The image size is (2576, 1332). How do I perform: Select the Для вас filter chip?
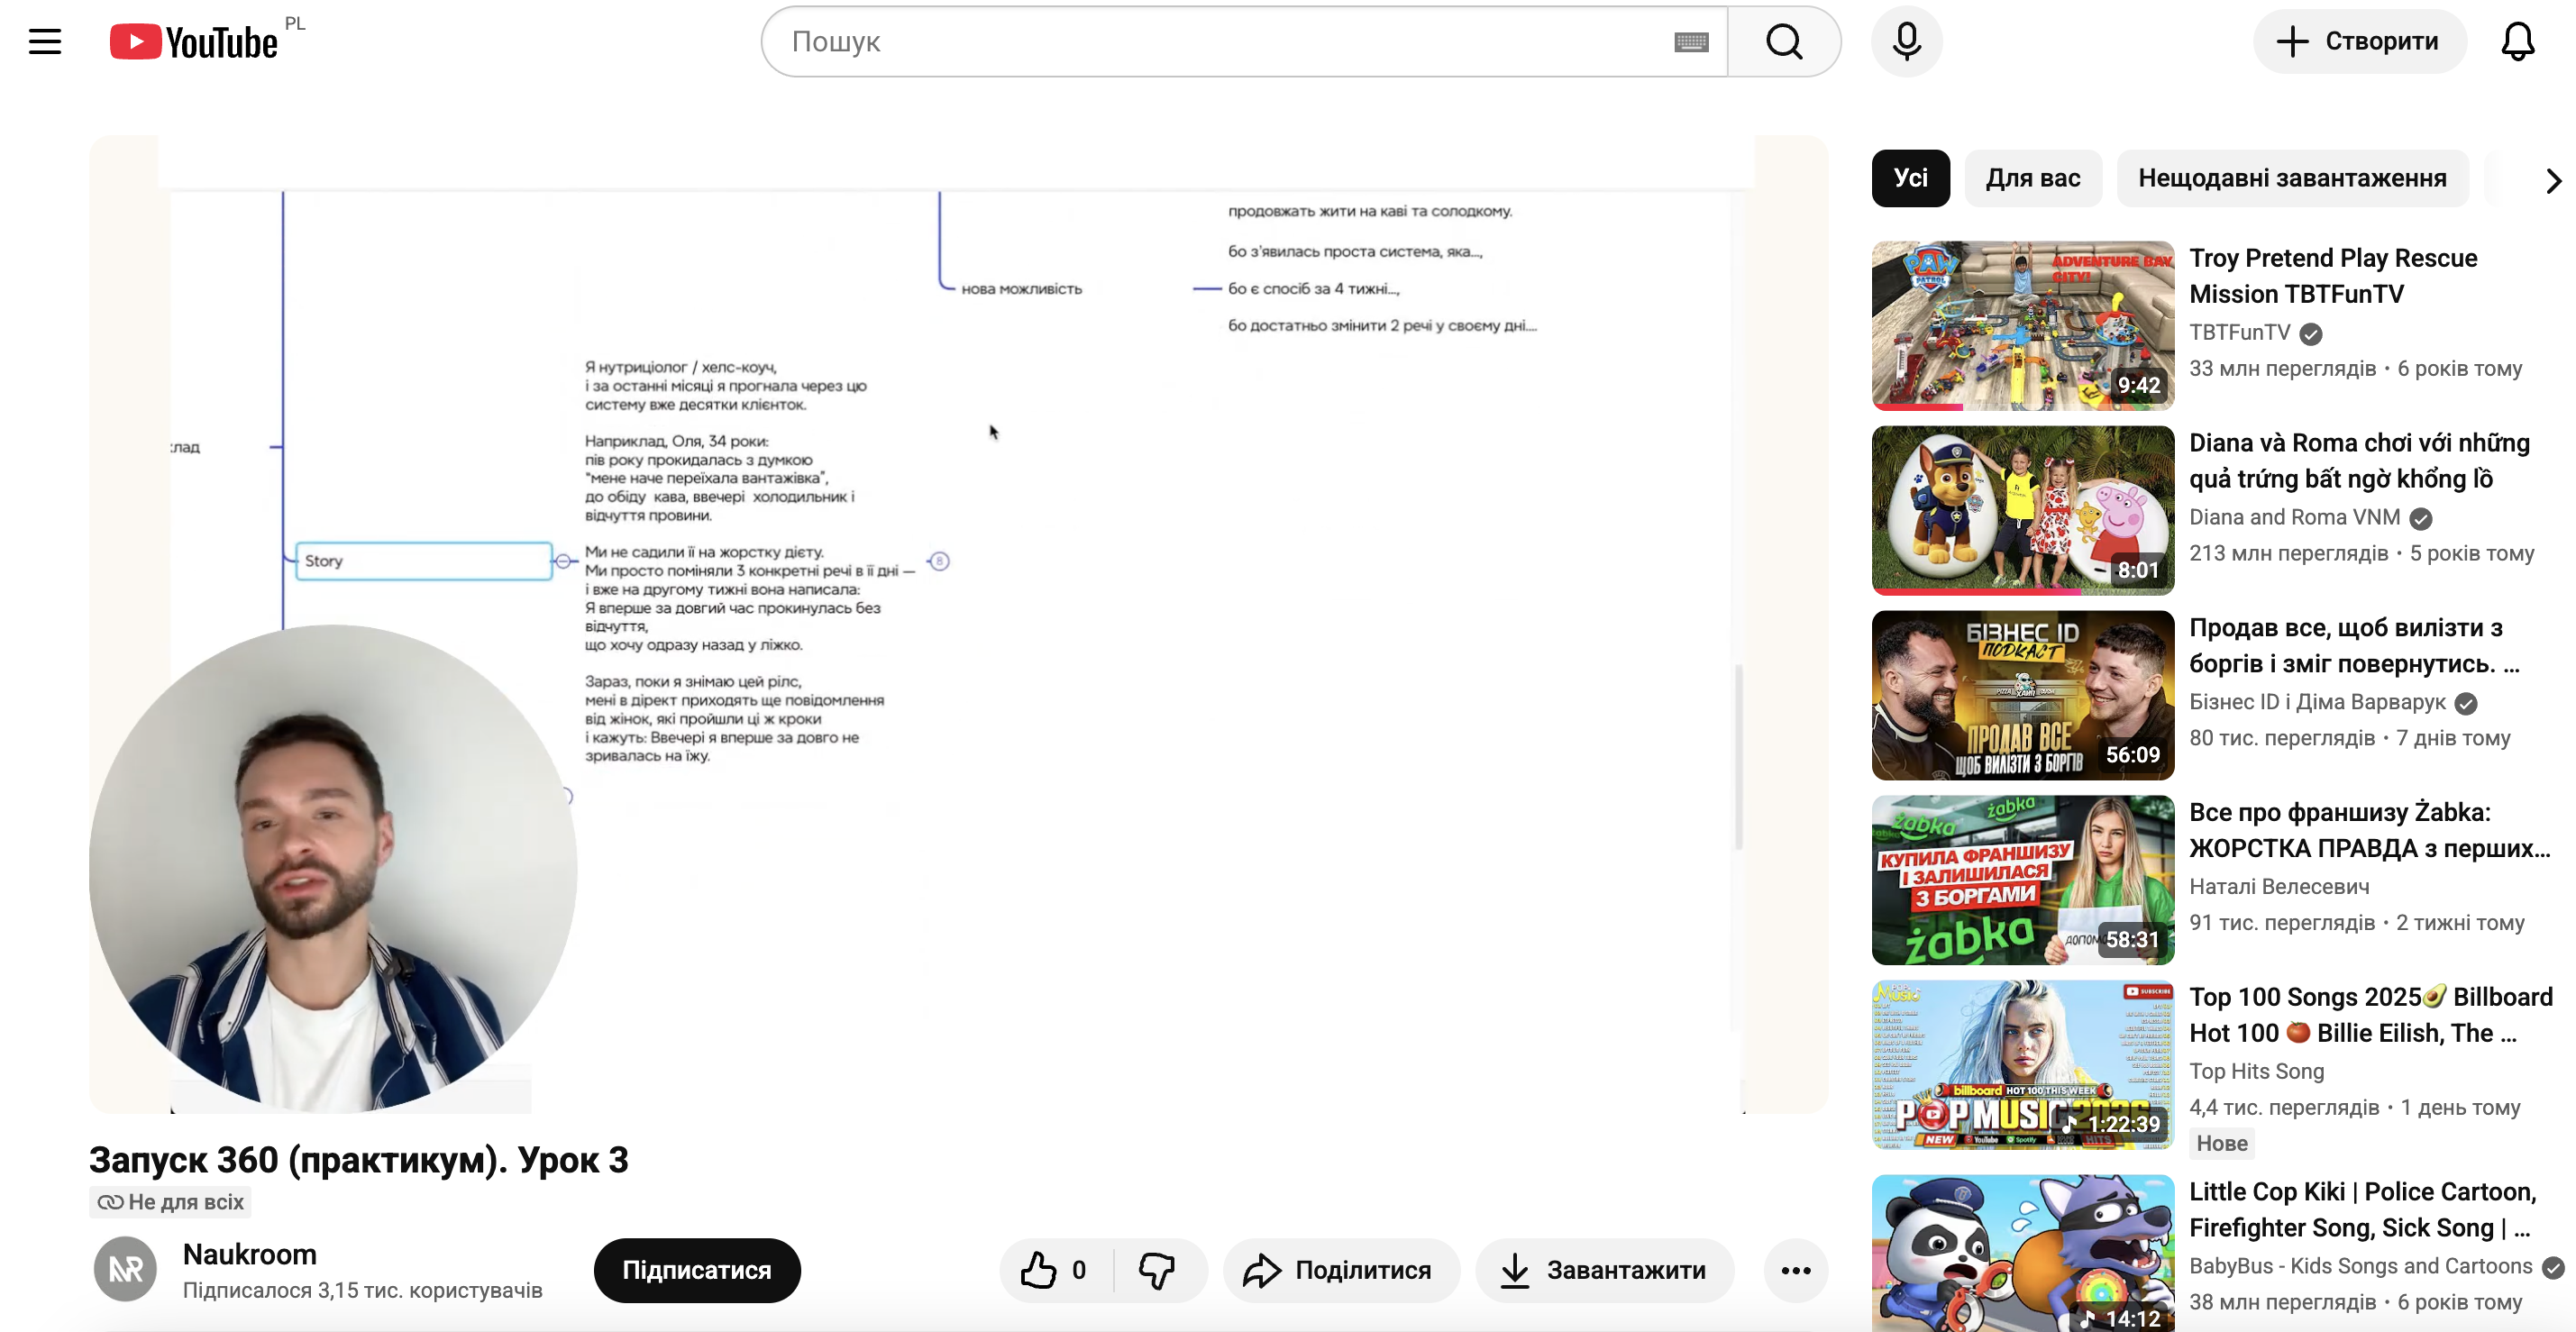click(x=2032, y=179)
